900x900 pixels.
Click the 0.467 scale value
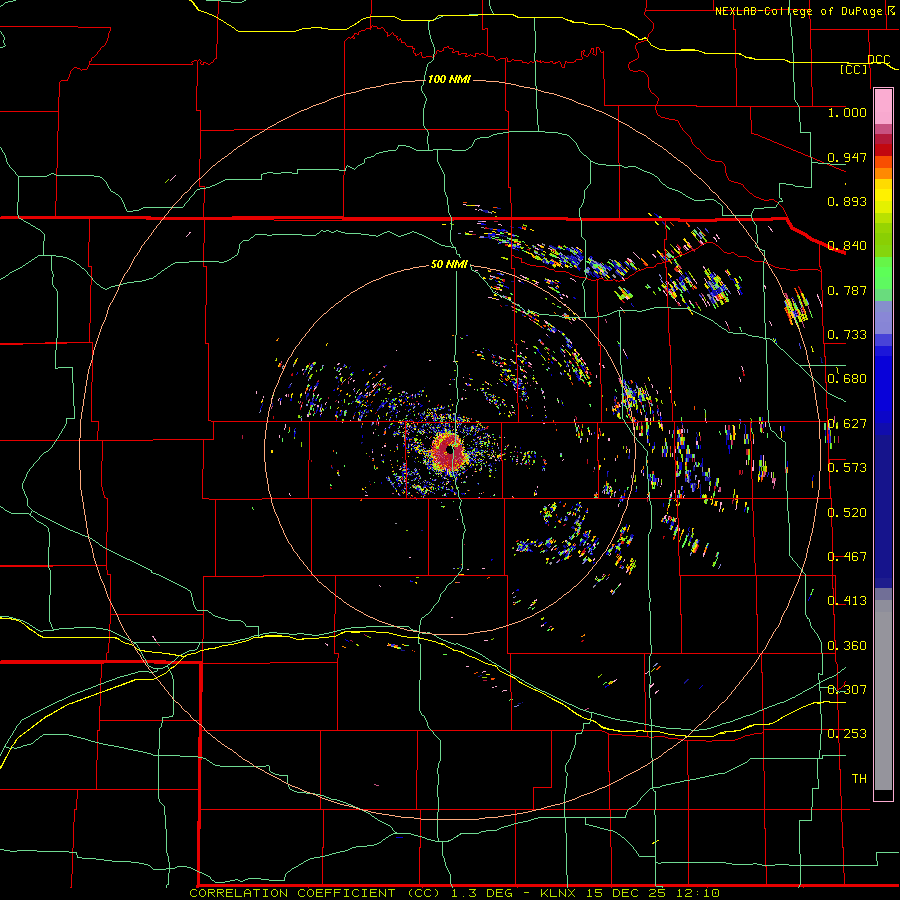point(847,557)
